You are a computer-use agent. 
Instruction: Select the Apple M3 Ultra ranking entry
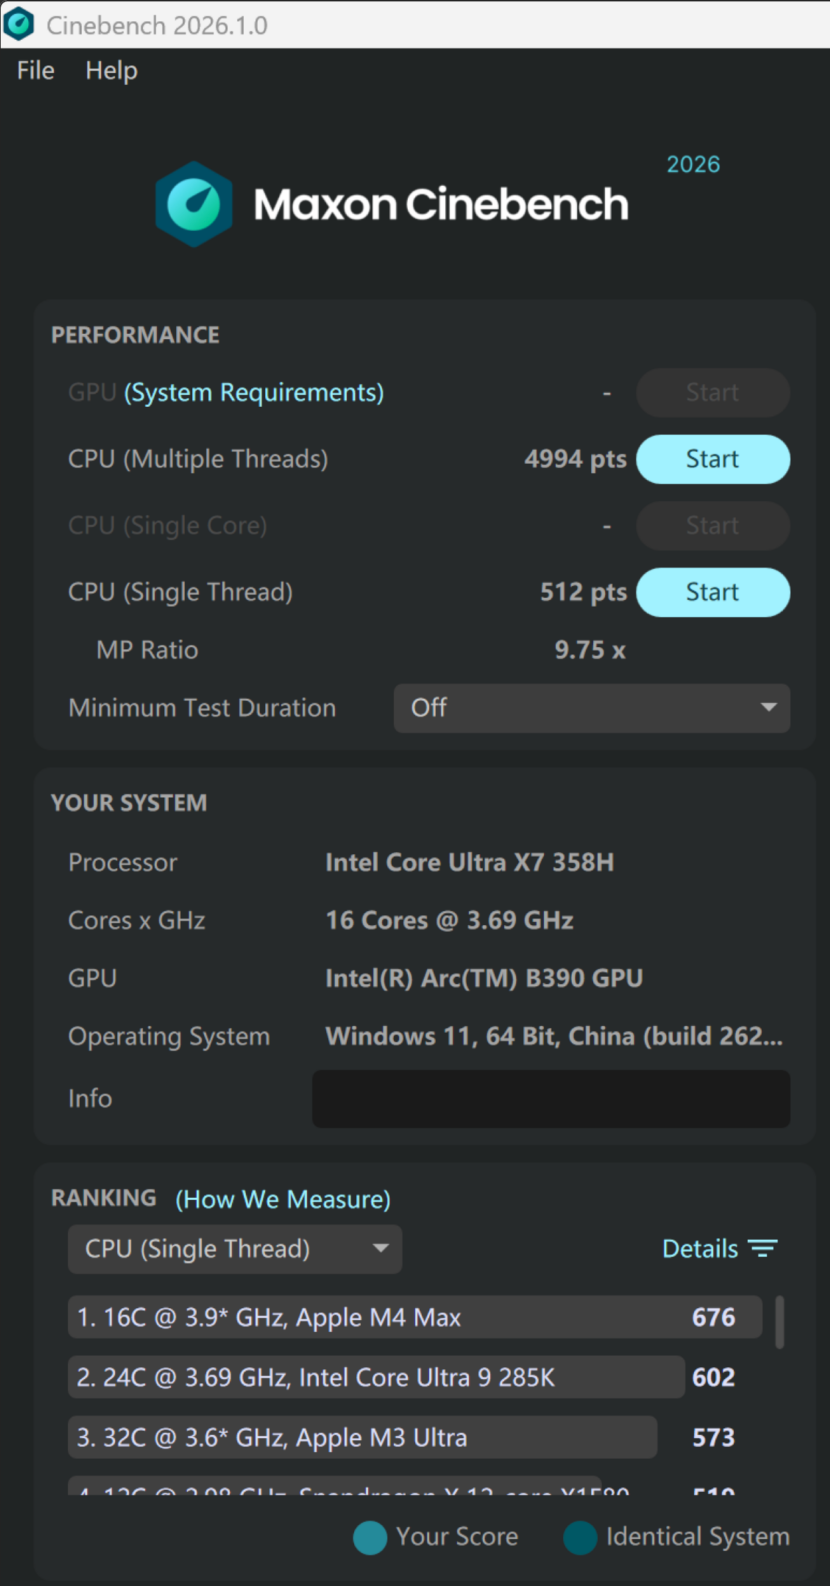362,1438
